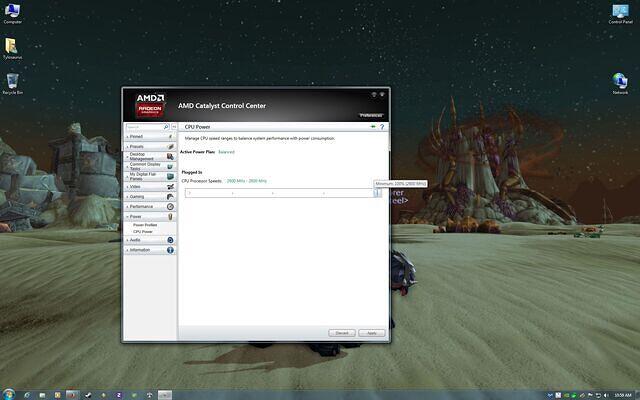This screenshot has width=640, height=400.
Task: Click the green pin-page arrow icon
Action: tap(373, 127)
